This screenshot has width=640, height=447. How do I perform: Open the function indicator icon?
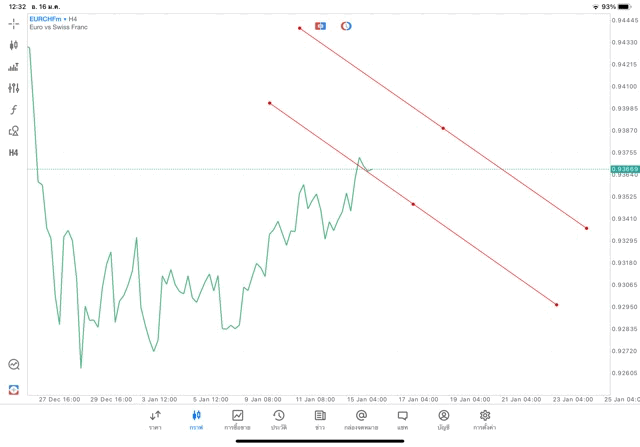[14, 109]
